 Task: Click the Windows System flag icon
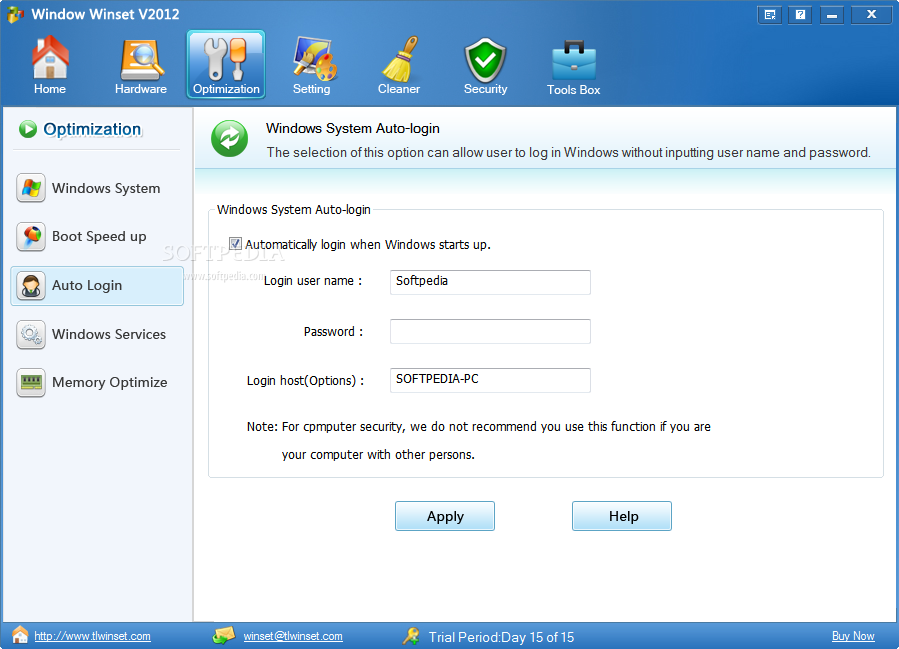pos(31,188)
